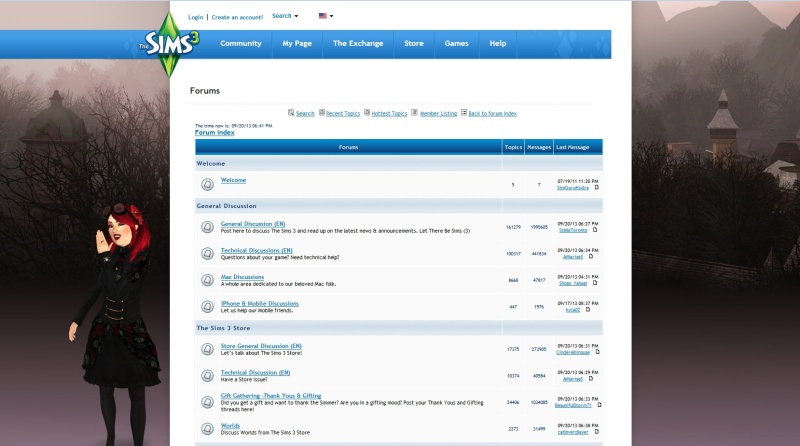Open the Worlds forum link
The width and height of the screenshot is (800, 446).
pos(230,426)
